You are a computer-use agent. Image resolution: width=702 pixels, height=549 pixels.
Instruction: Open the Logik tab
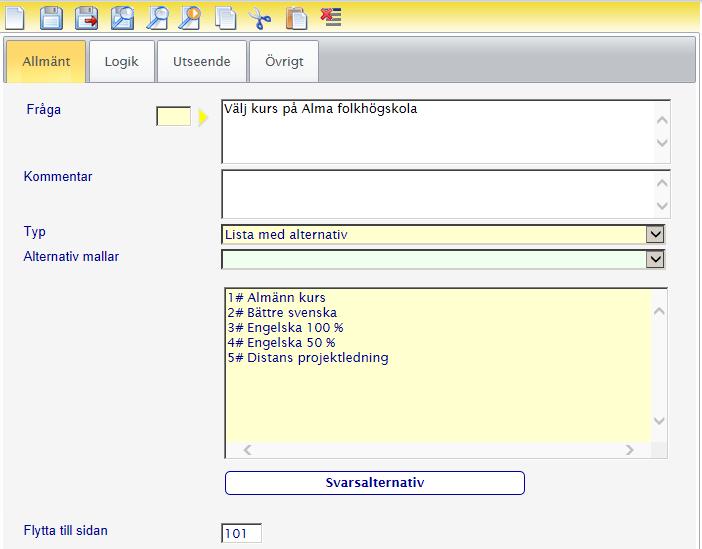pos(121,61)
